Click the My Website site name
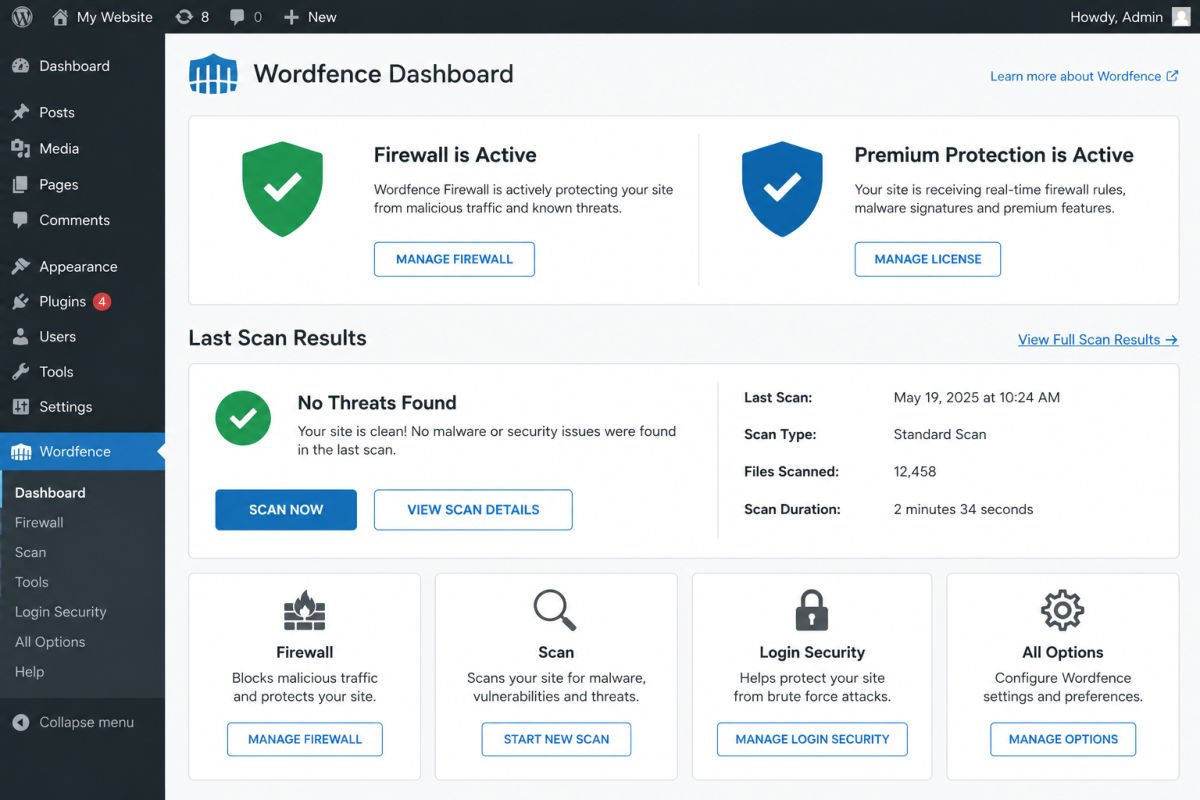Screen dimensions: 1200x800 click(x=115, y=17)
